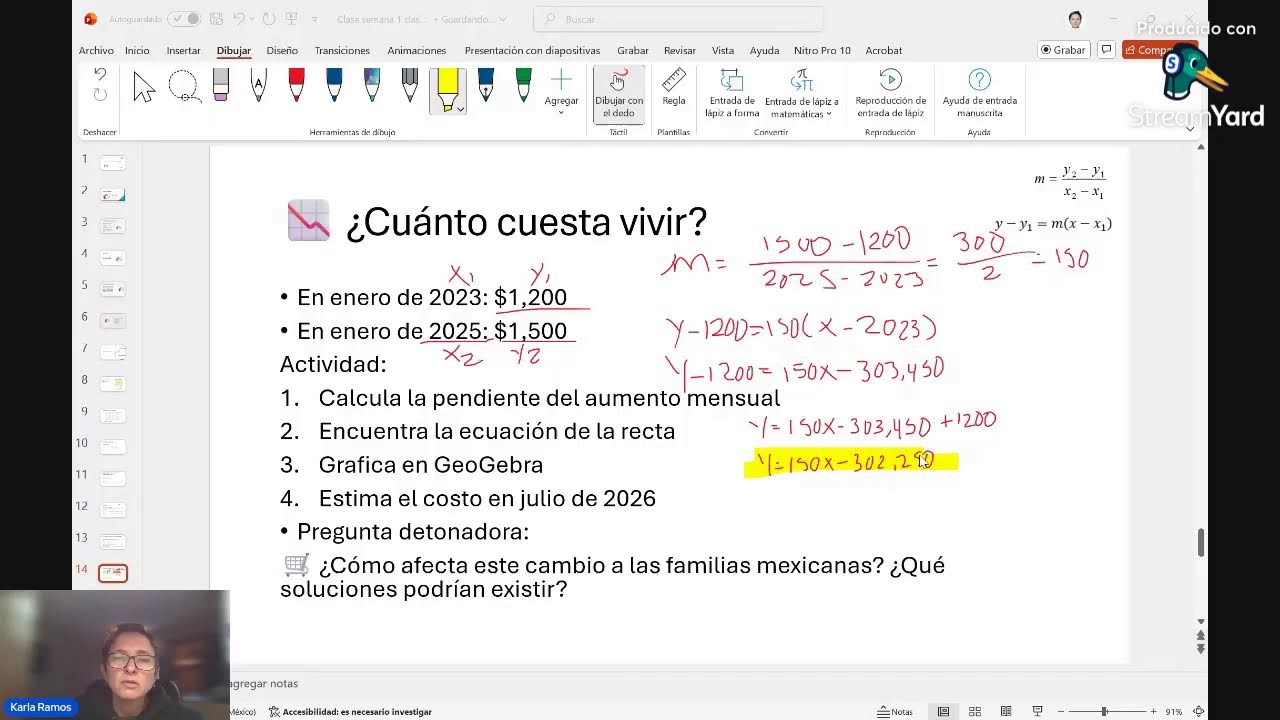Select the arrow selection tool
The width and height of the screenshot is (1280, 720).
coord(144,88)
